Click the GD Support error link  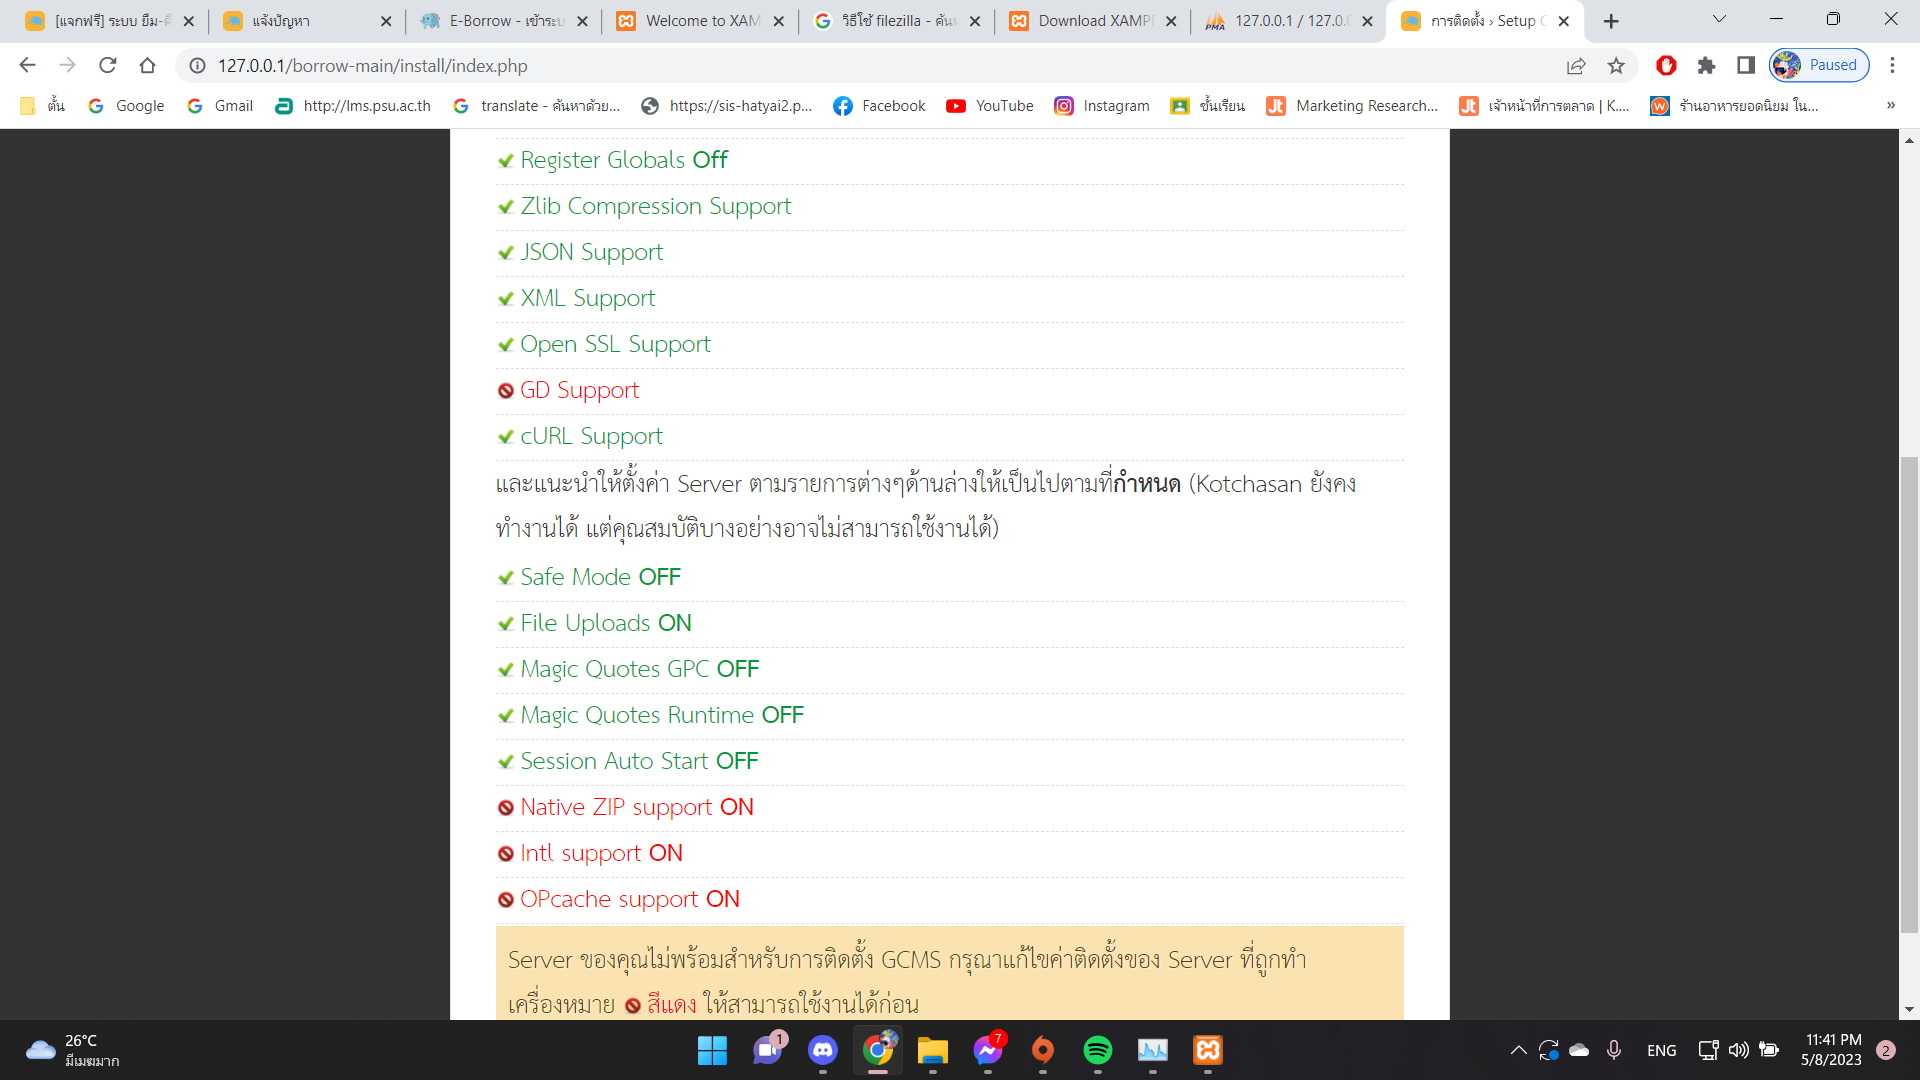pos(579,389)
